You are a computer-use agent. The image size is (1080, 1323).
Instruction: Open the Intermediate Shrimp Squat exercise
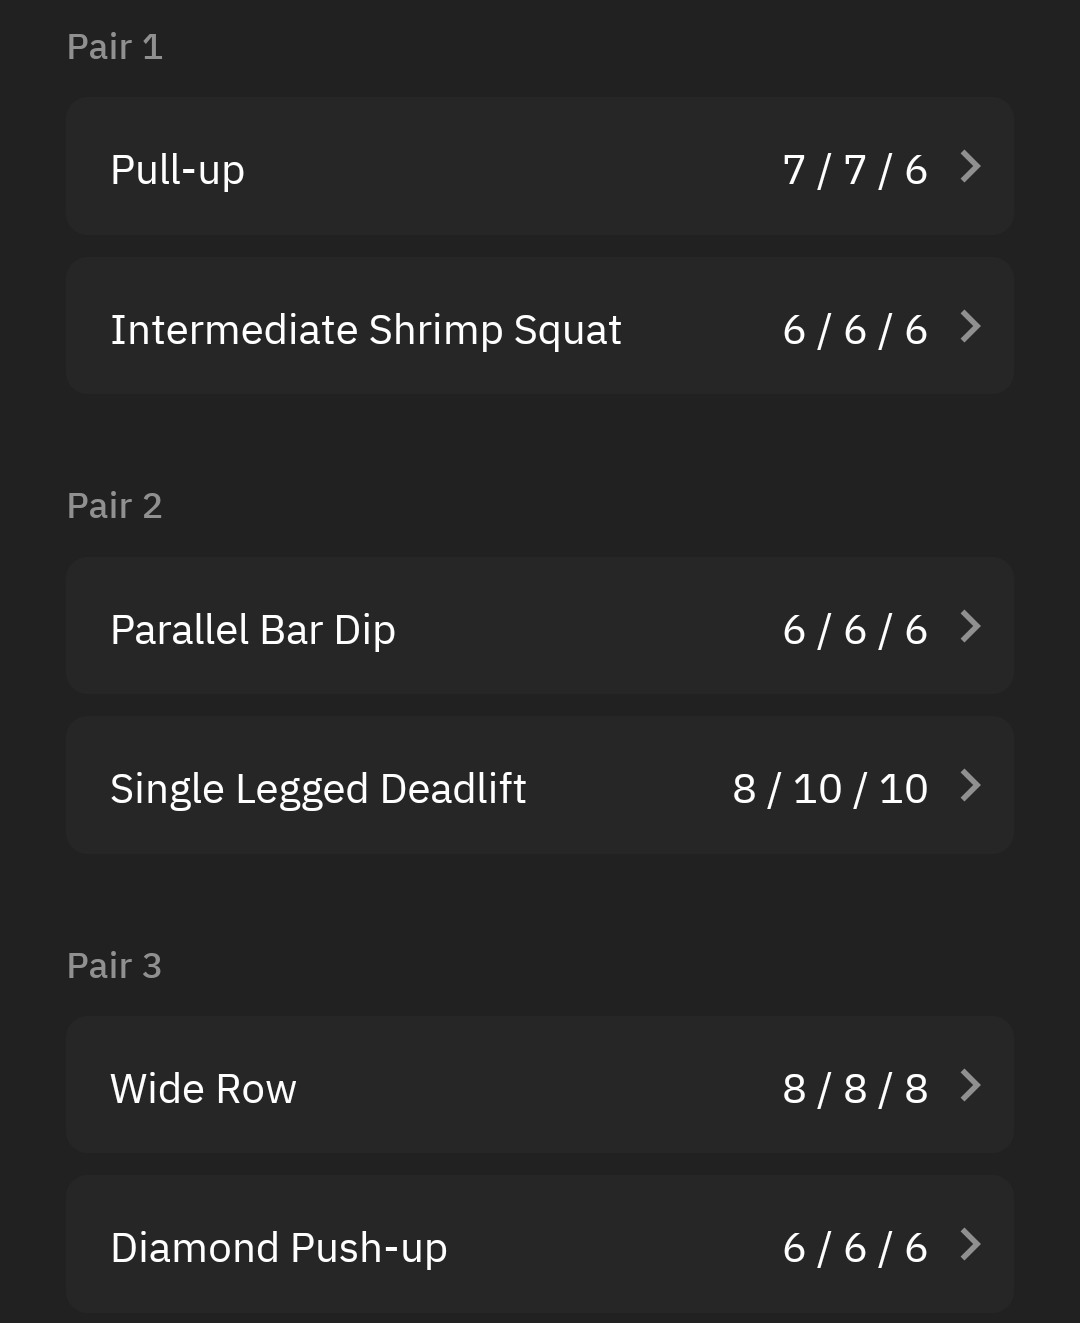click(x=540, y=325)
